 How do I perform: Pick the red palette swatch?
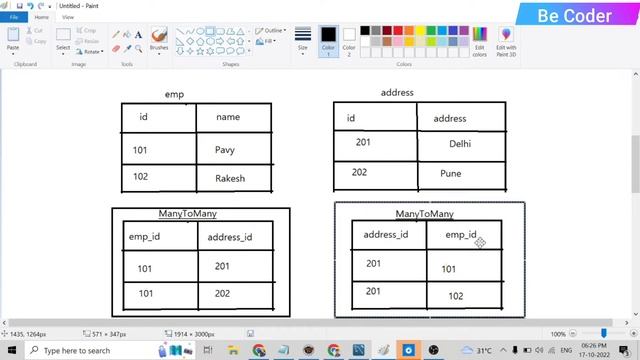pyautogui.click(x=398, y=30)
